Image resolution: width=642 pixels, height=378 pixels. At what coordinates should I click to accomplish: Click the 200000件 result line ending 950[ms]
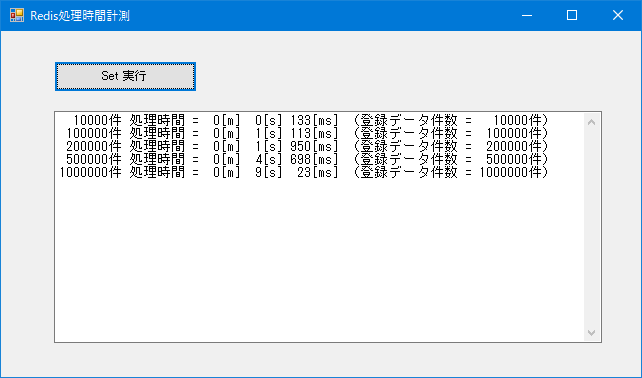(x=307, y=146)
